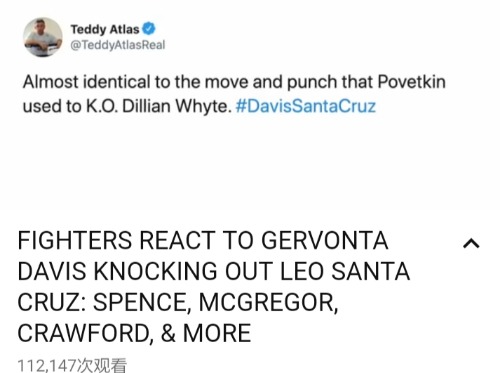Tap the CRUZ: SPENCE, MCGREGOR title line
This screenshot has width=500, height=373.
(x=178, y=303)
